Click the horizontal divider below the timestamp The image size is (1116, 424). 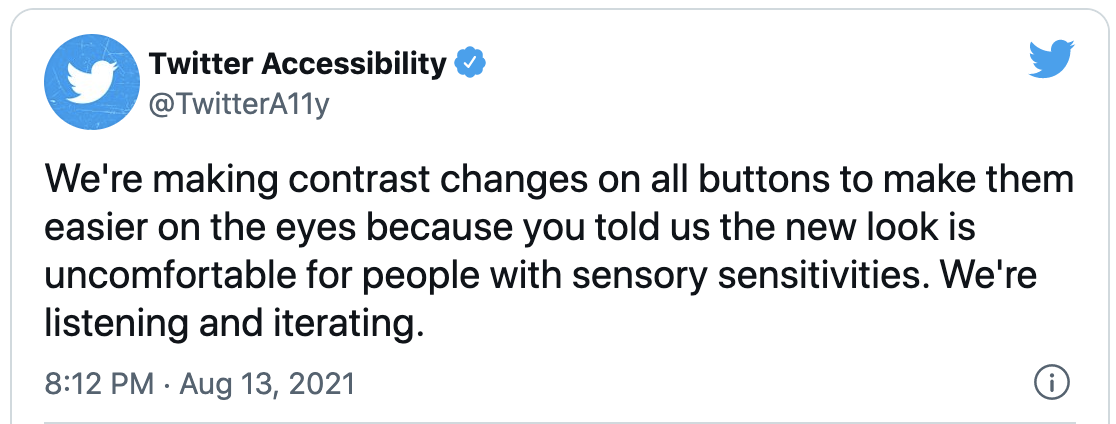coord(560,422)
